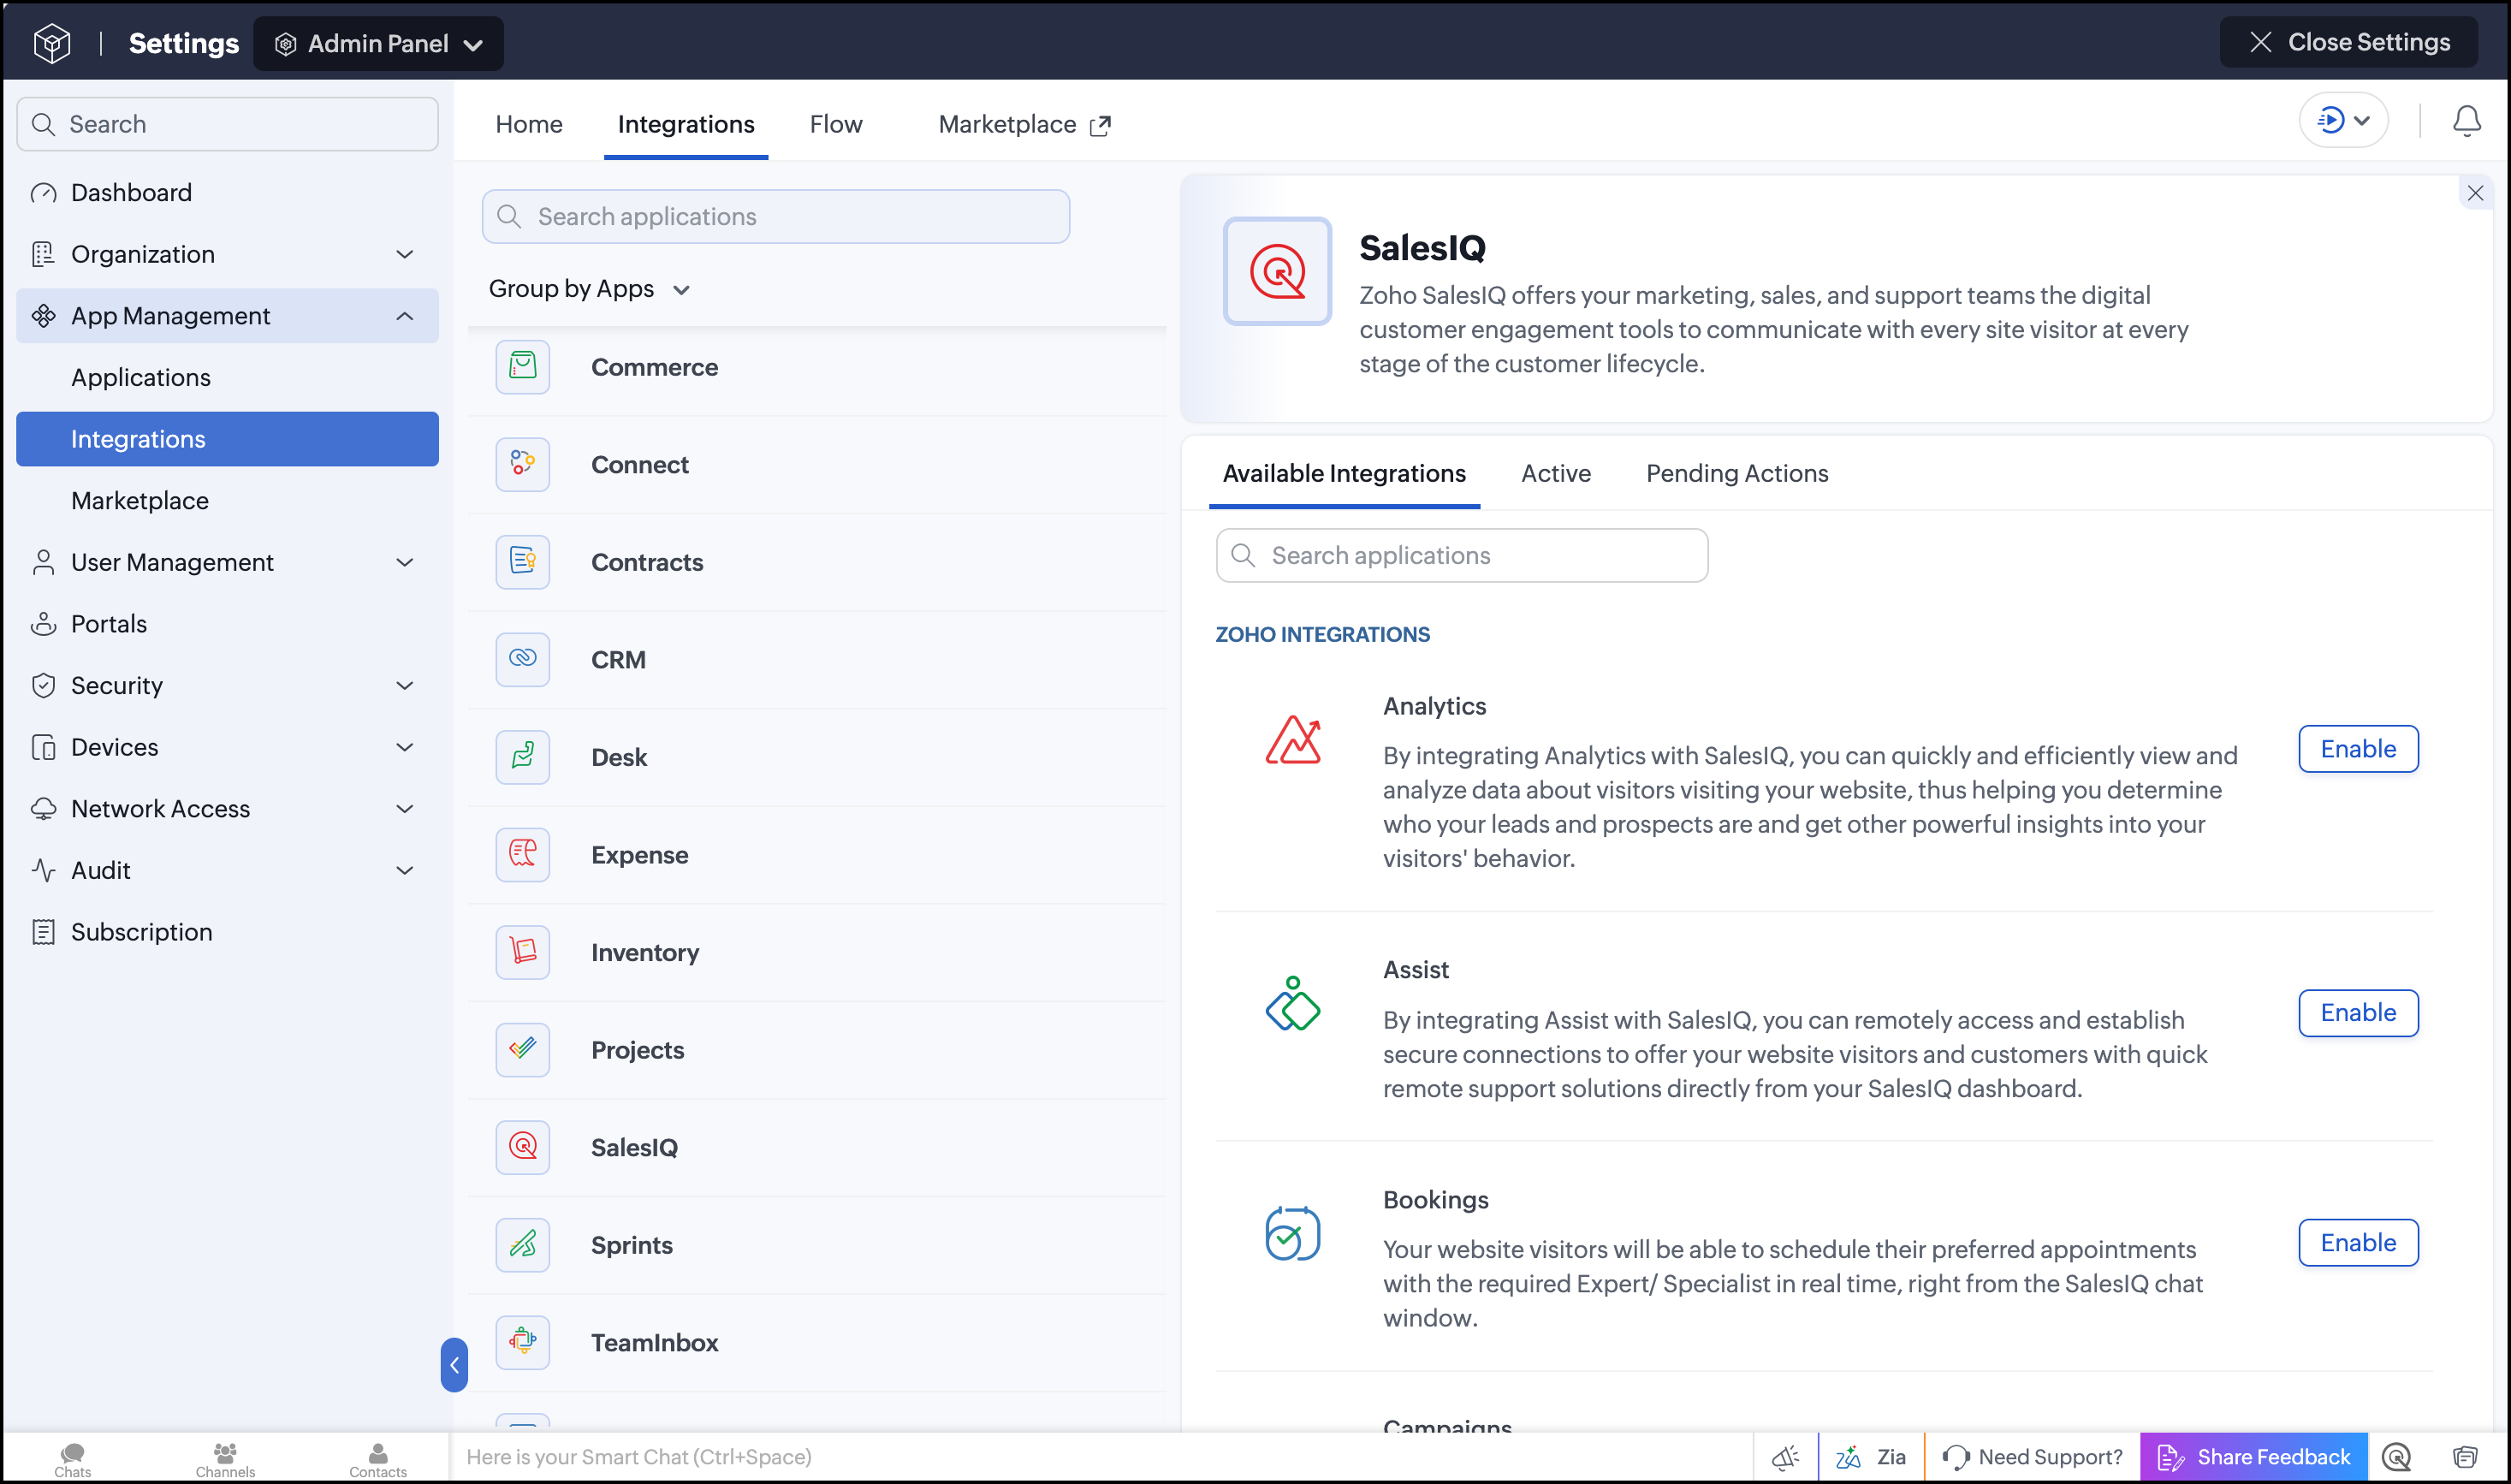Viewport: 2511px width, 1484px height.
Task: Open Applications under App Management
Action: pos(227,377)
